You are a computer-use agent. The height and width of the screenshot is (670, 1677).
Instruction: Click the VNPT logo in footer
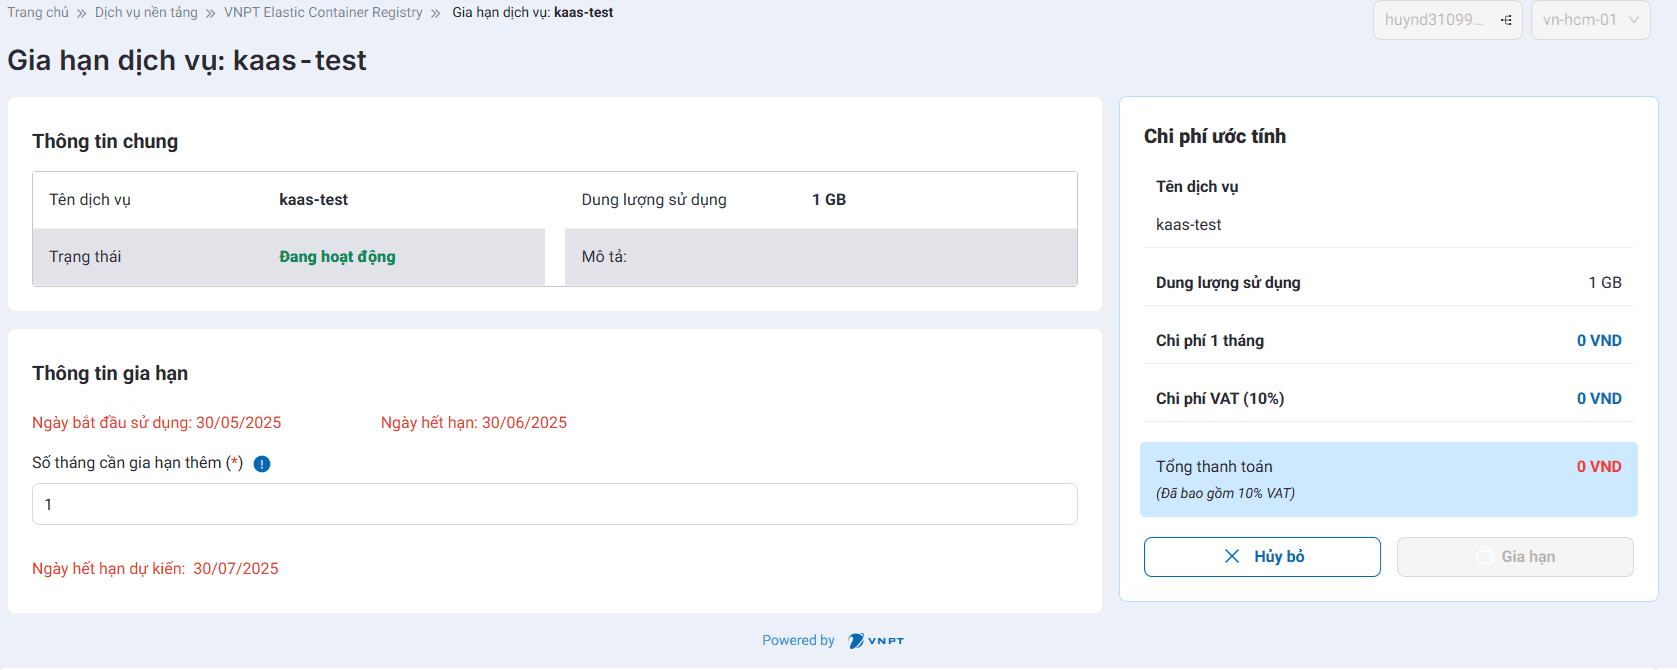876,641
